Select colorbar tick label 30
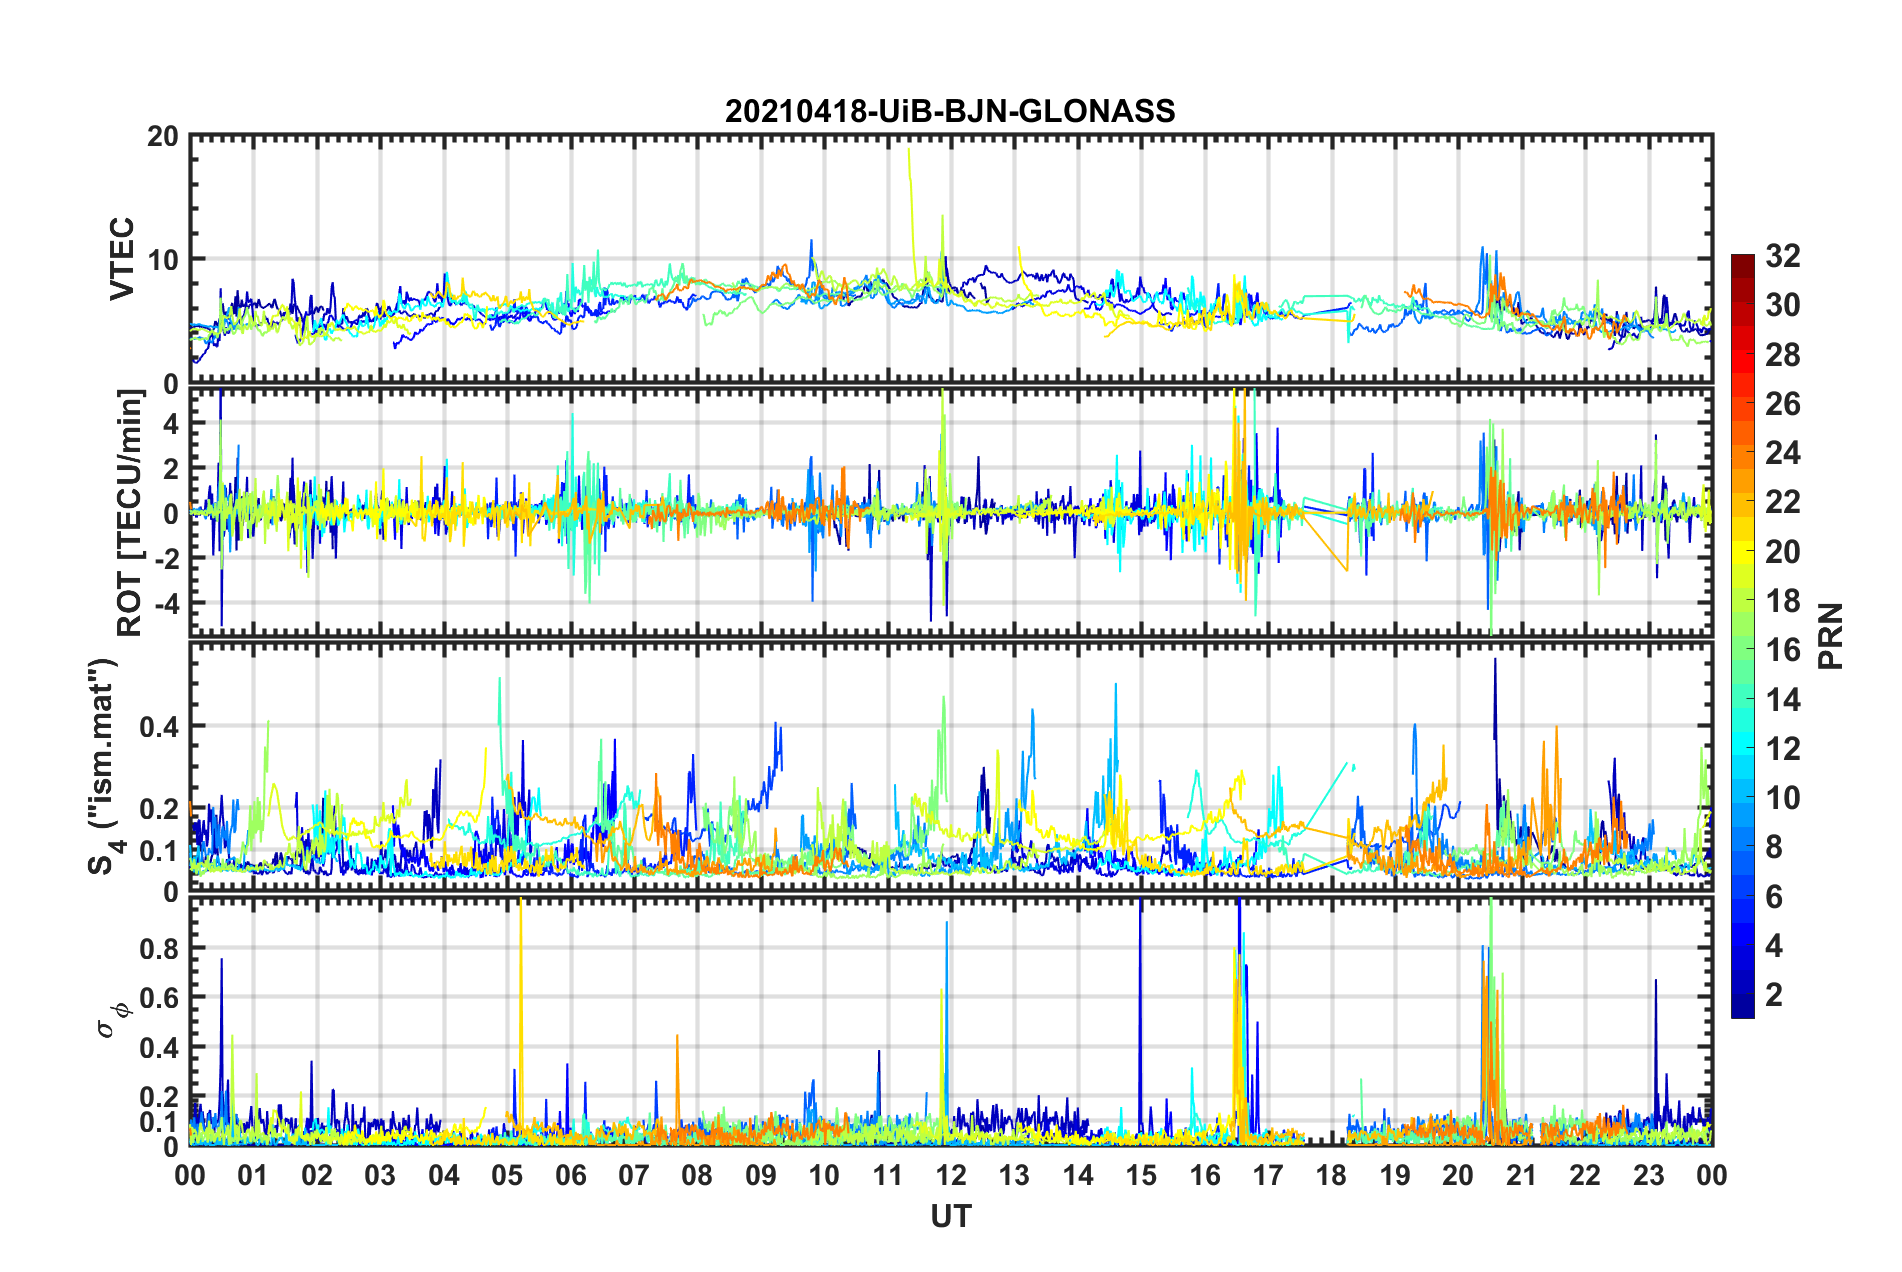 click(x=1783, y=305)
